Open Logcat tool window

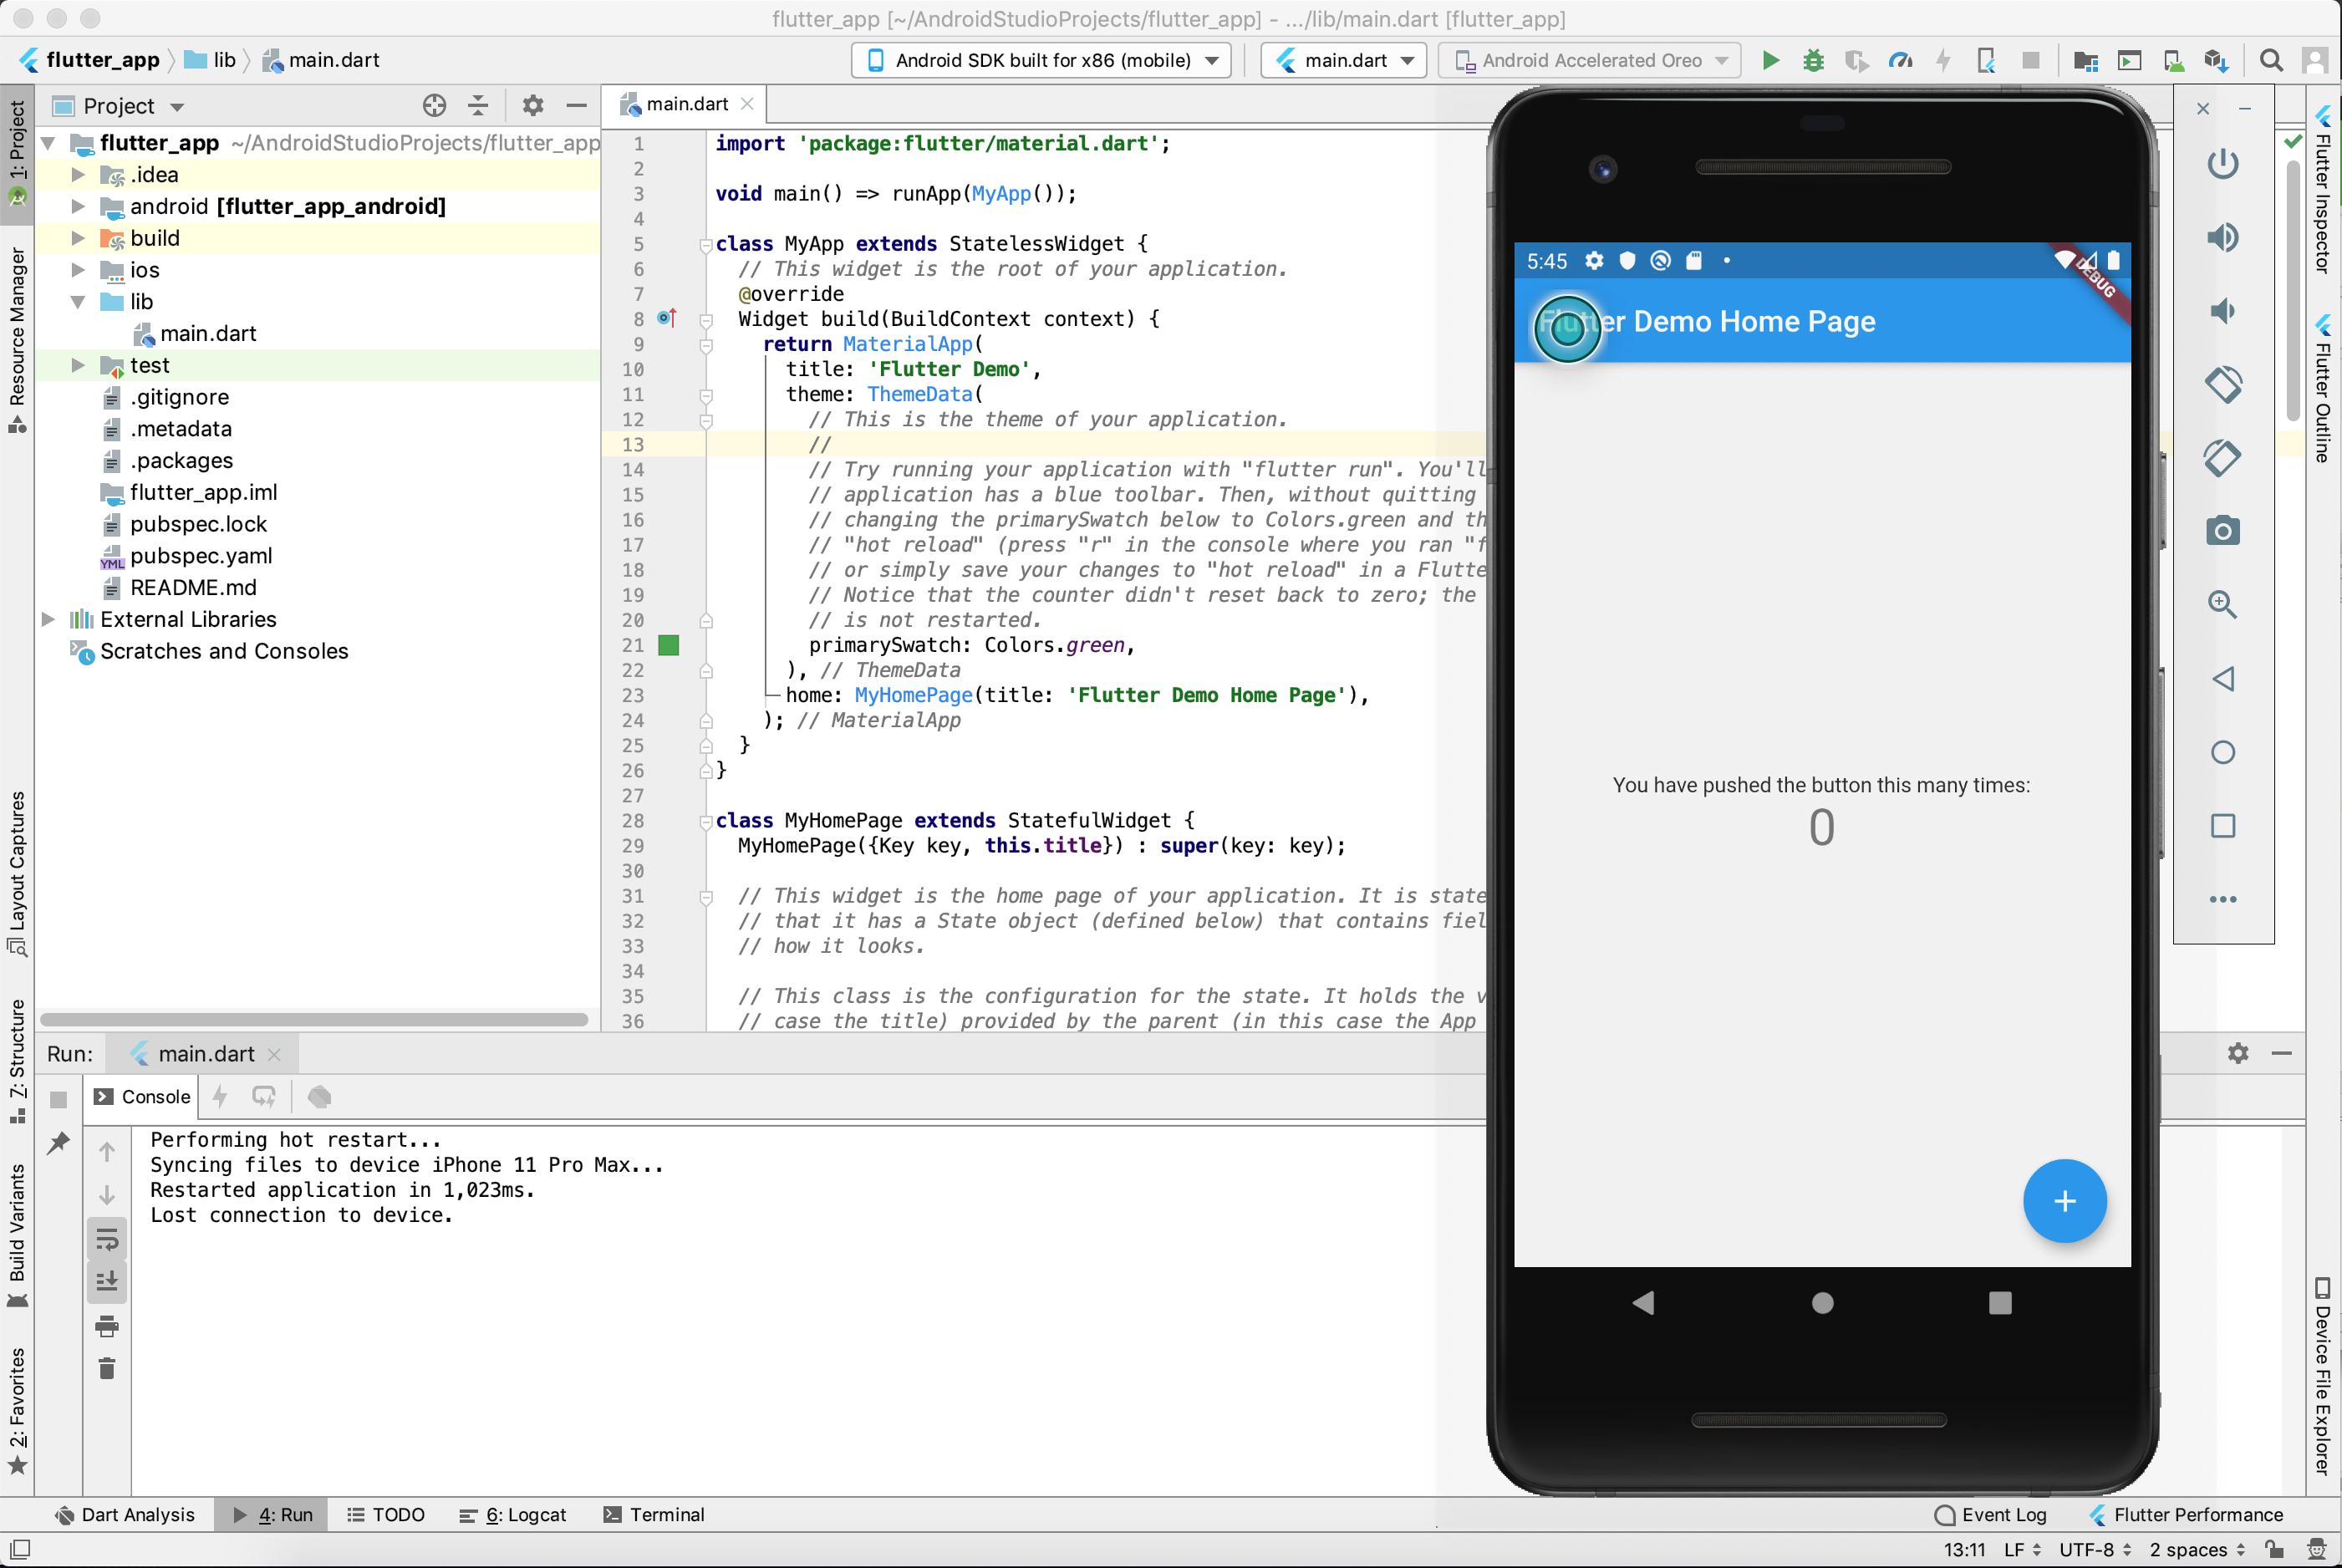513,1514
